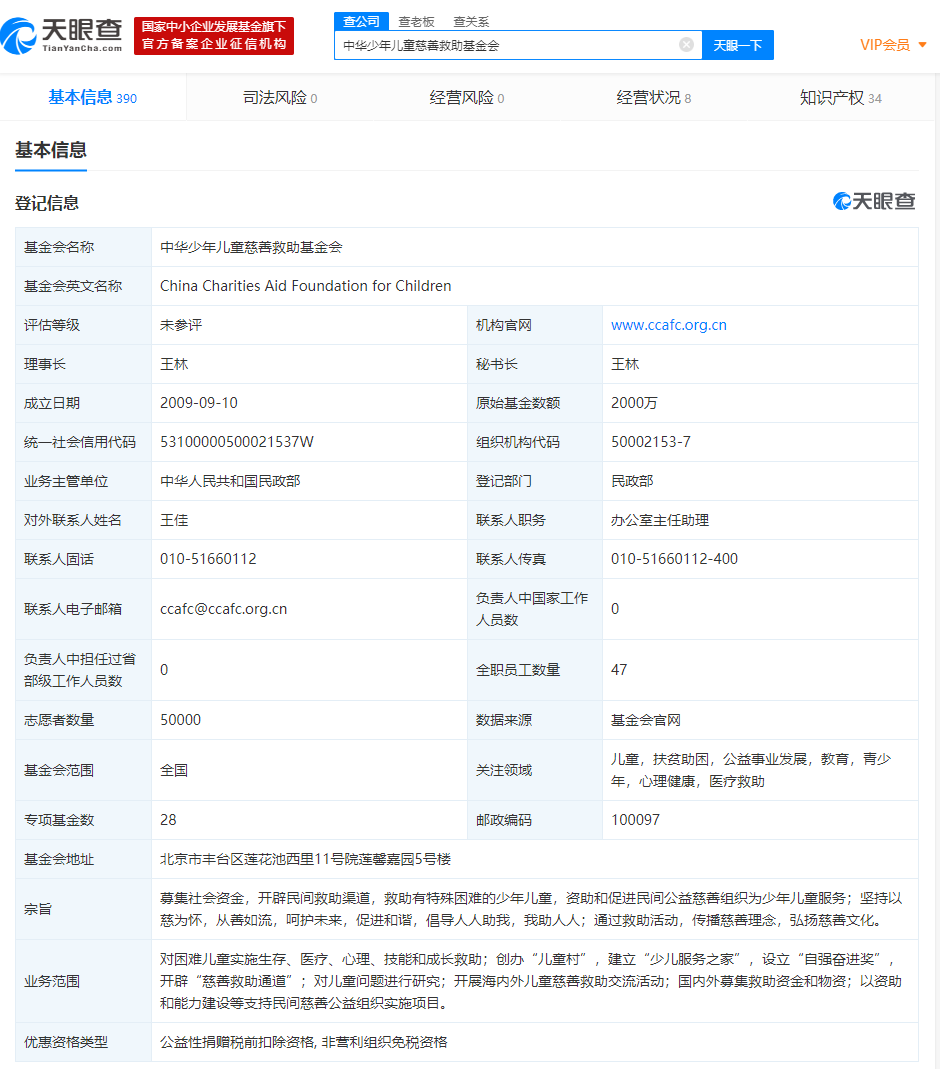Select the full-time employee count 47
Image resolution: width=940 pixels, height=1069 pixels.
619,669
